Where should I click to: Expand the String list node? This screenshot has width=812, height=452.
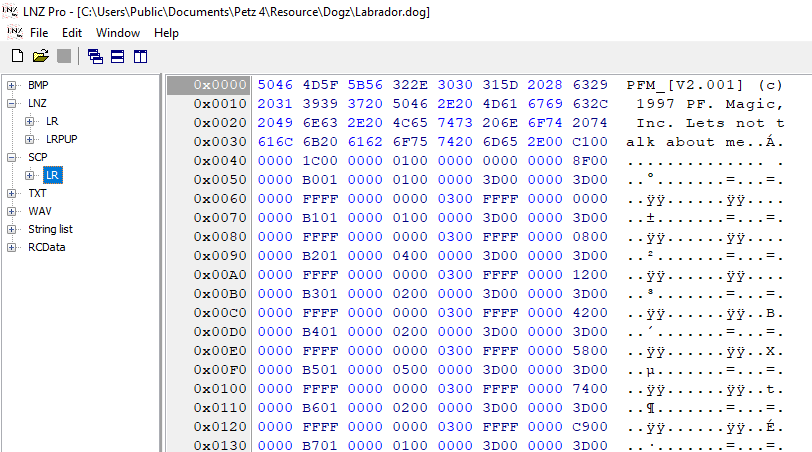12,229
